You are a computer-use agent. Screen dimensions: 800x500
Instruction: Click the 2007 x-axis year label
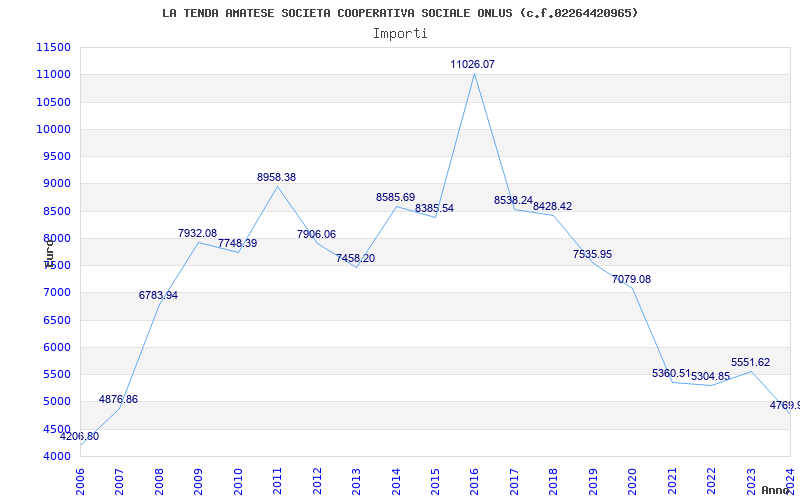119,482
